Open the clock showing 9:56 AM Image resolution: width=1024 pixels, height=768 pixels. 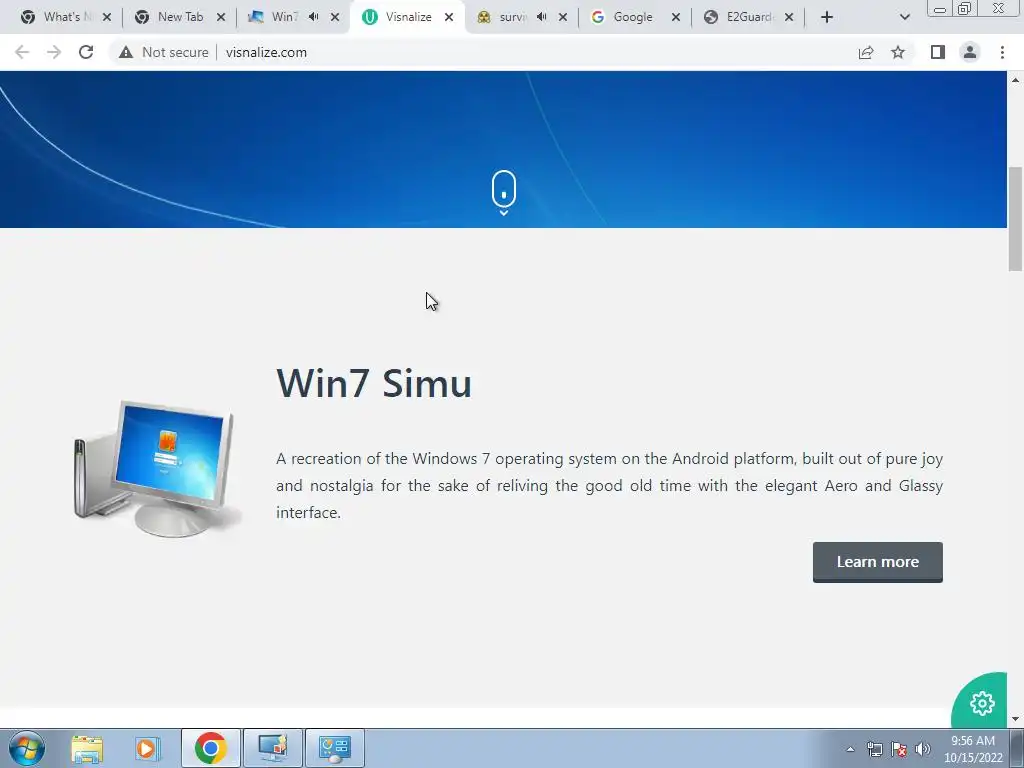tap(972, 748)
